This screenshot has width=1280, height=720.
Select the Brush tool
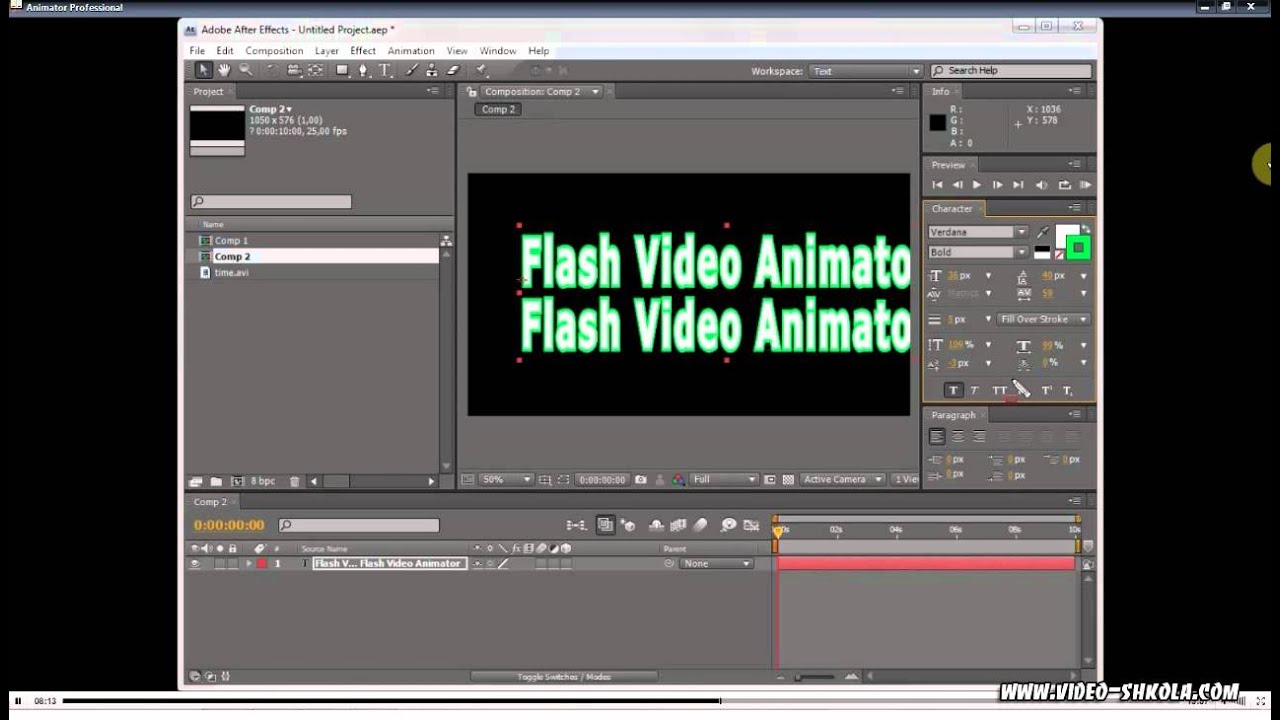pos(411,70)
